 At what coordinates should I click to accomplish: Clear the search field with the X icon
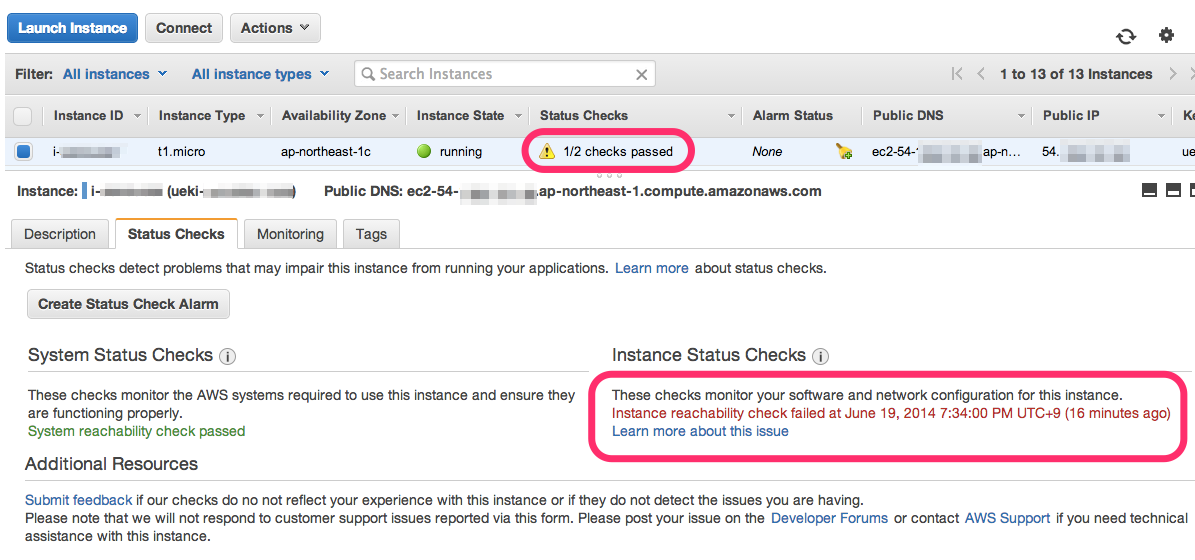tap(642, 74)
